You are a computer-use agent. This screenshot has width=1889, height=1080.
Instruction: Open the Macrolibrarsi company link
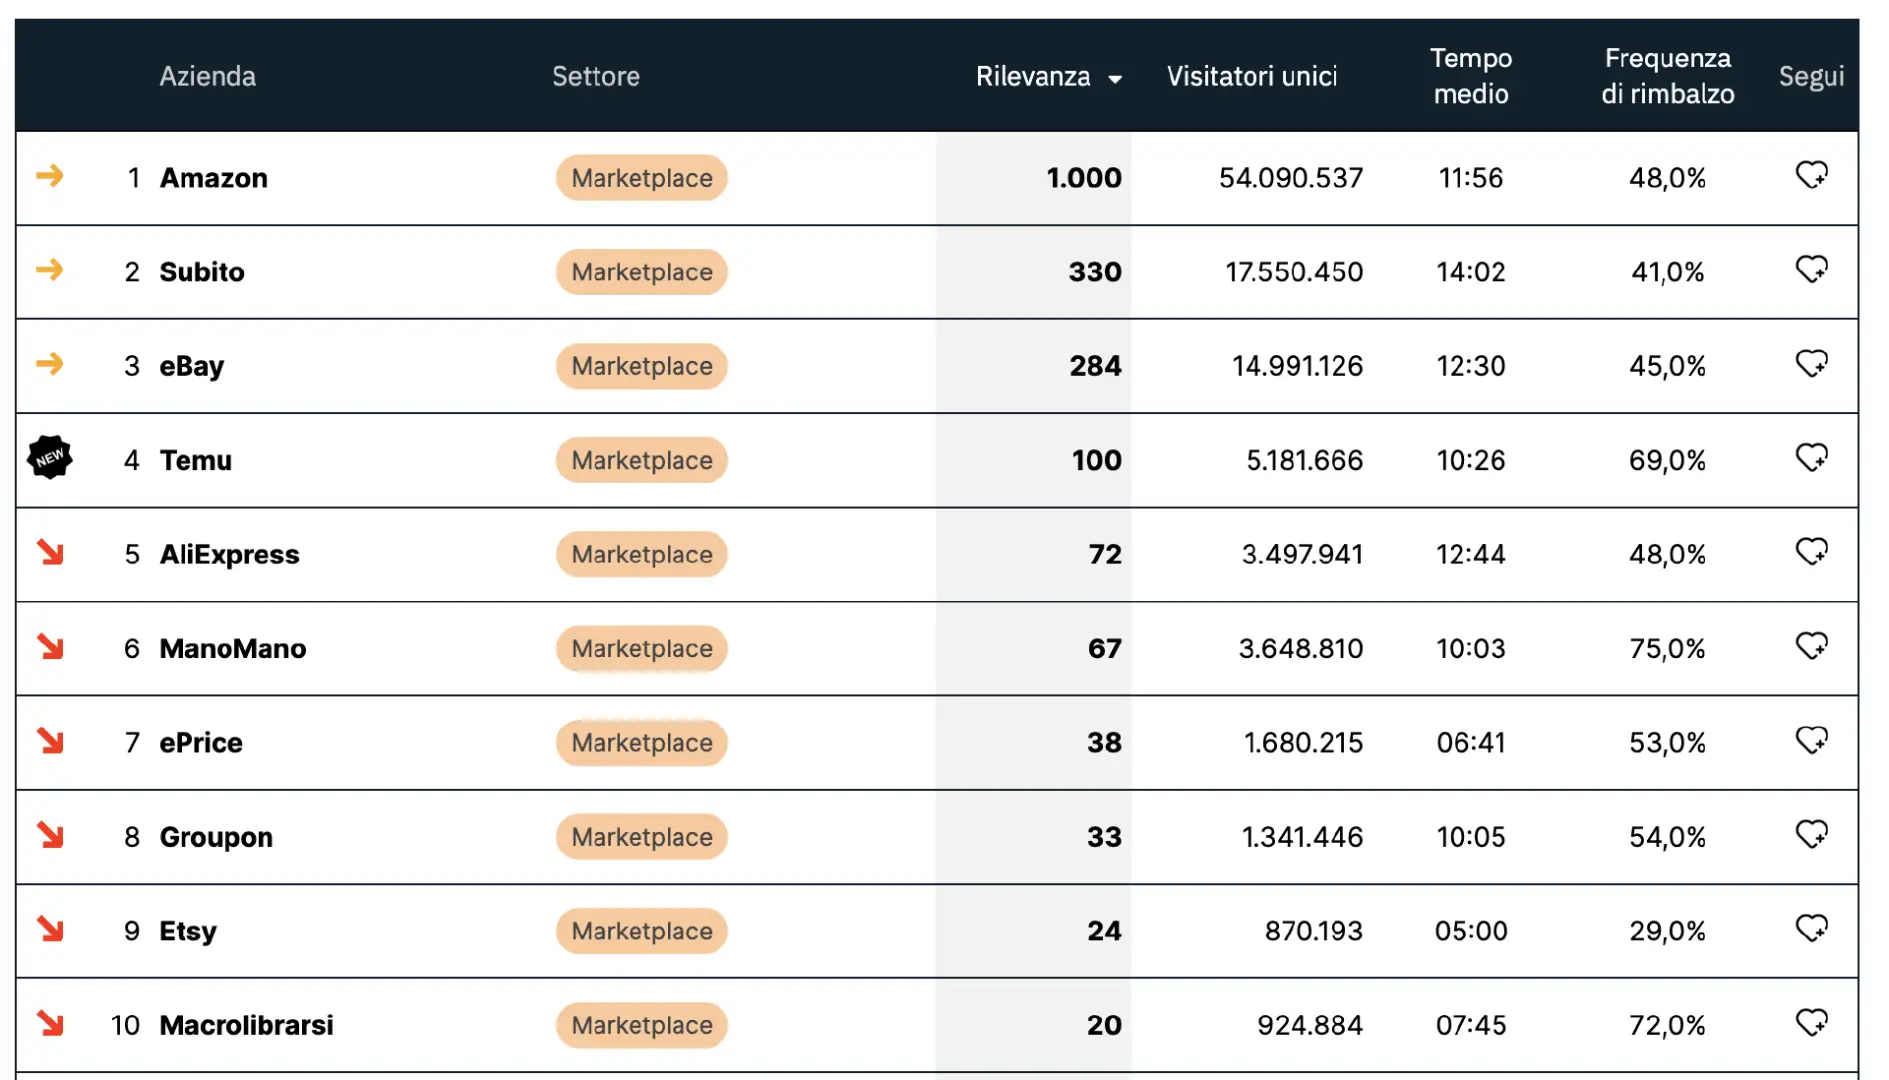click(247, 1025)
